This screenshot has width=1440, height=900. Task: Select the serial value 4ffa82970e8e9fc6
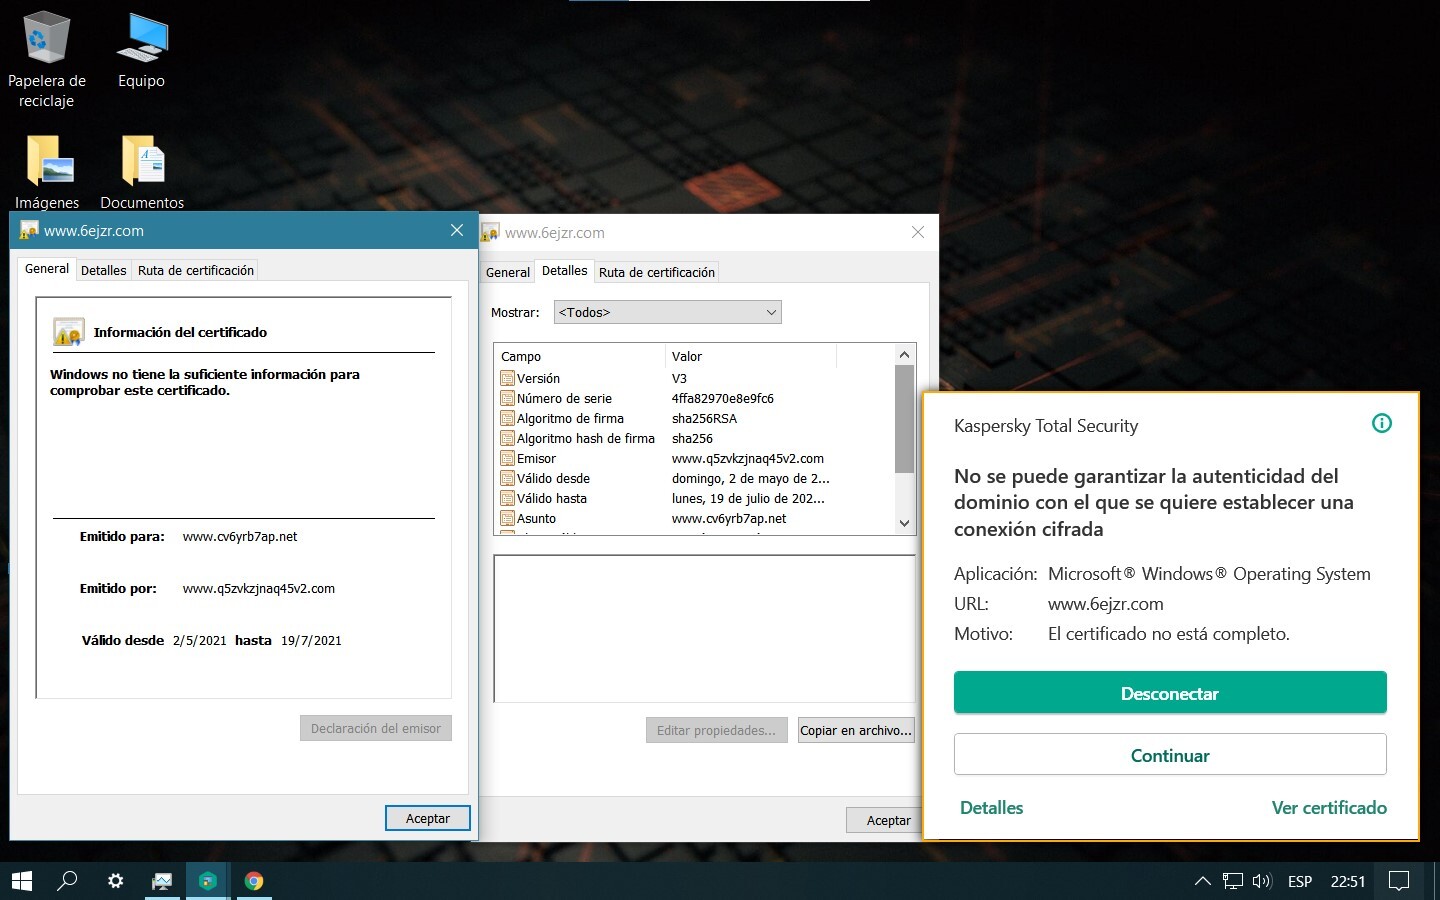[x=723, y=398]
